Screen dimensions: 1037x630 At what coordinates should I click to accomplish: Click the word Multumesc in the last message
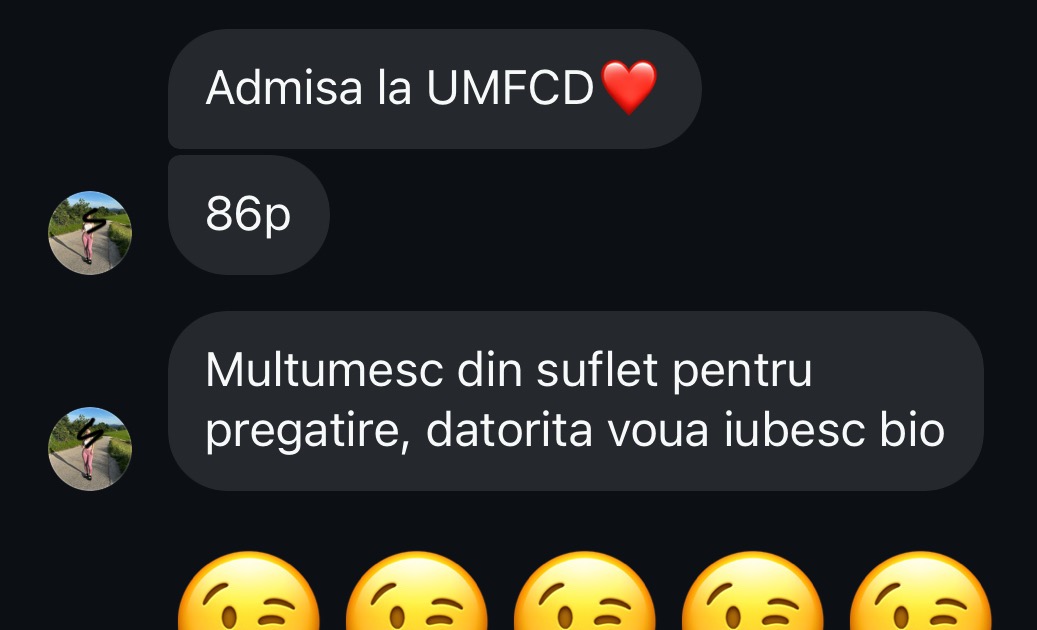tap(324, 370)
